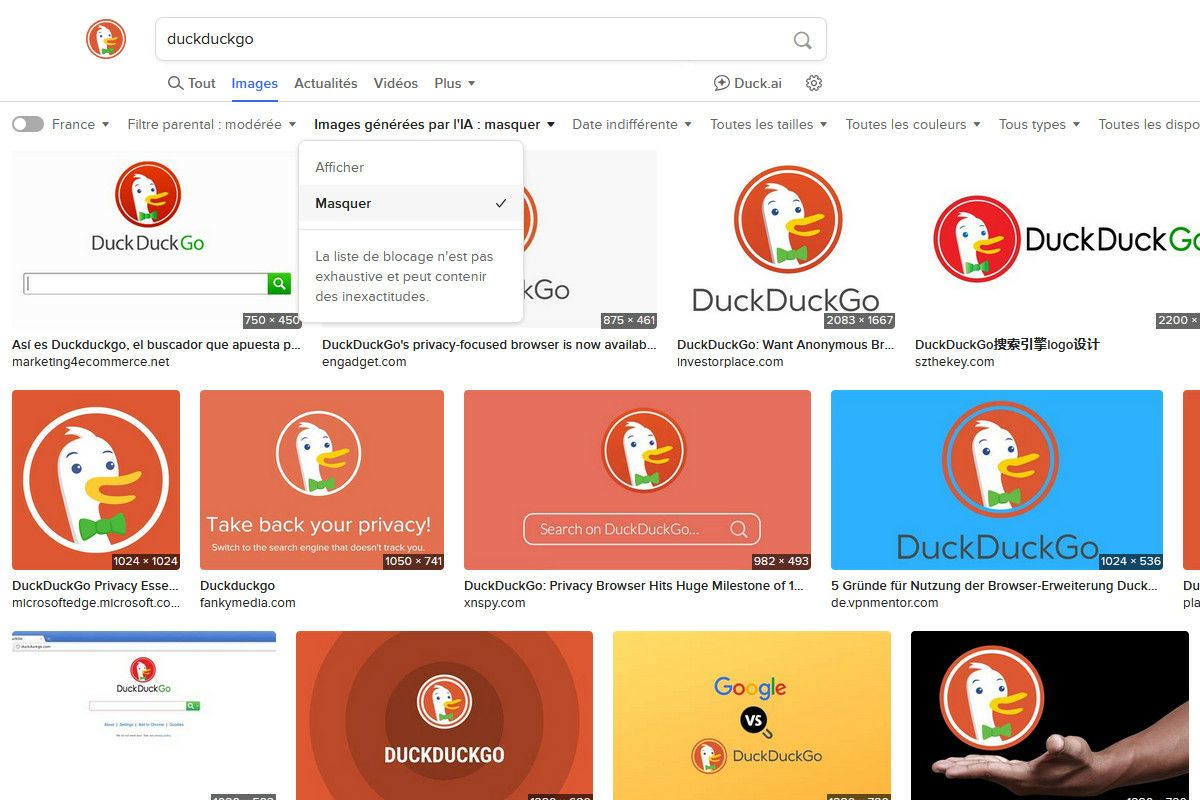
Task: Open Duck.ai chat
Action: pos(747,83)
